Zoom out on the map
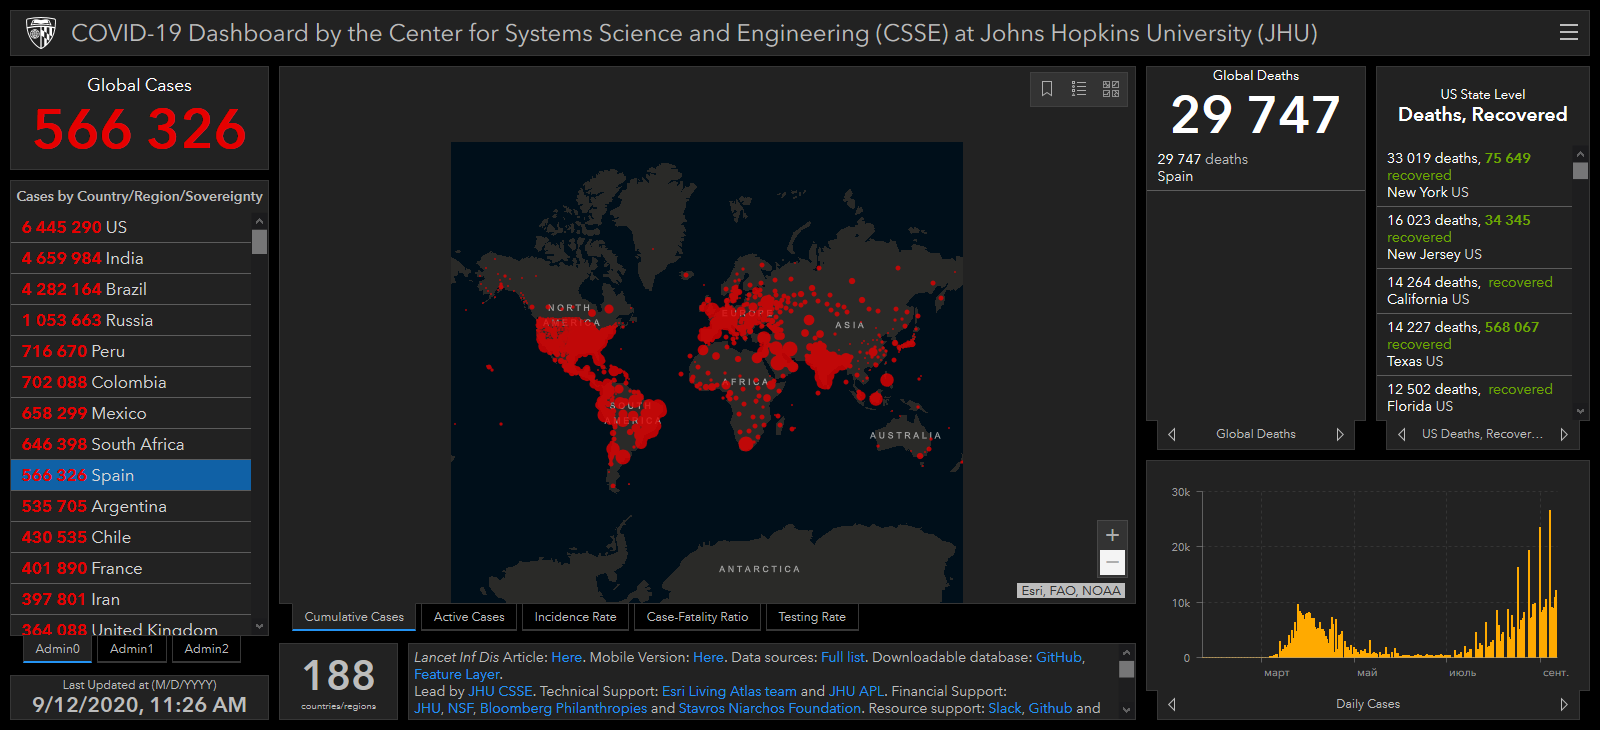The width and height of the screenshot is (1600, 730). (1112, 563)
